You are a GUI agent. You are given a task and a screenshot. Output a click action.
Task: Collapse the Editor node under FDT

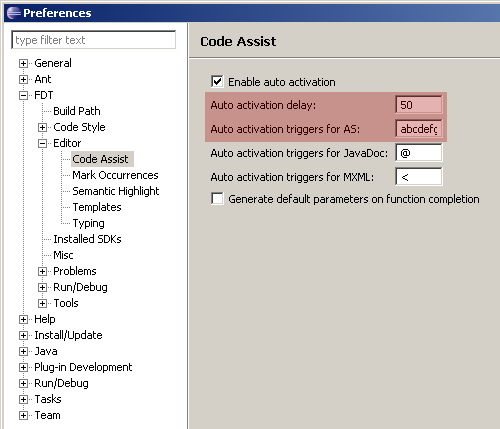(42, 143)
